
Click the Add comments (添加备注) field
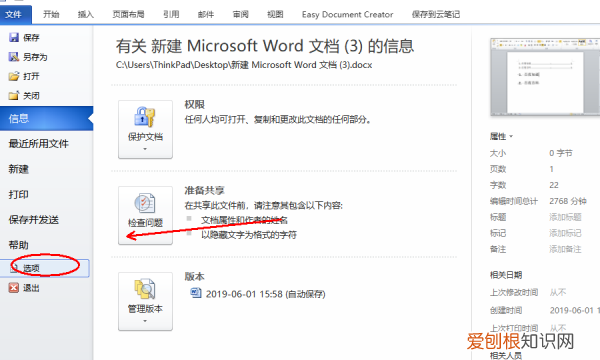pyautogui.click(x=565, y=249)
